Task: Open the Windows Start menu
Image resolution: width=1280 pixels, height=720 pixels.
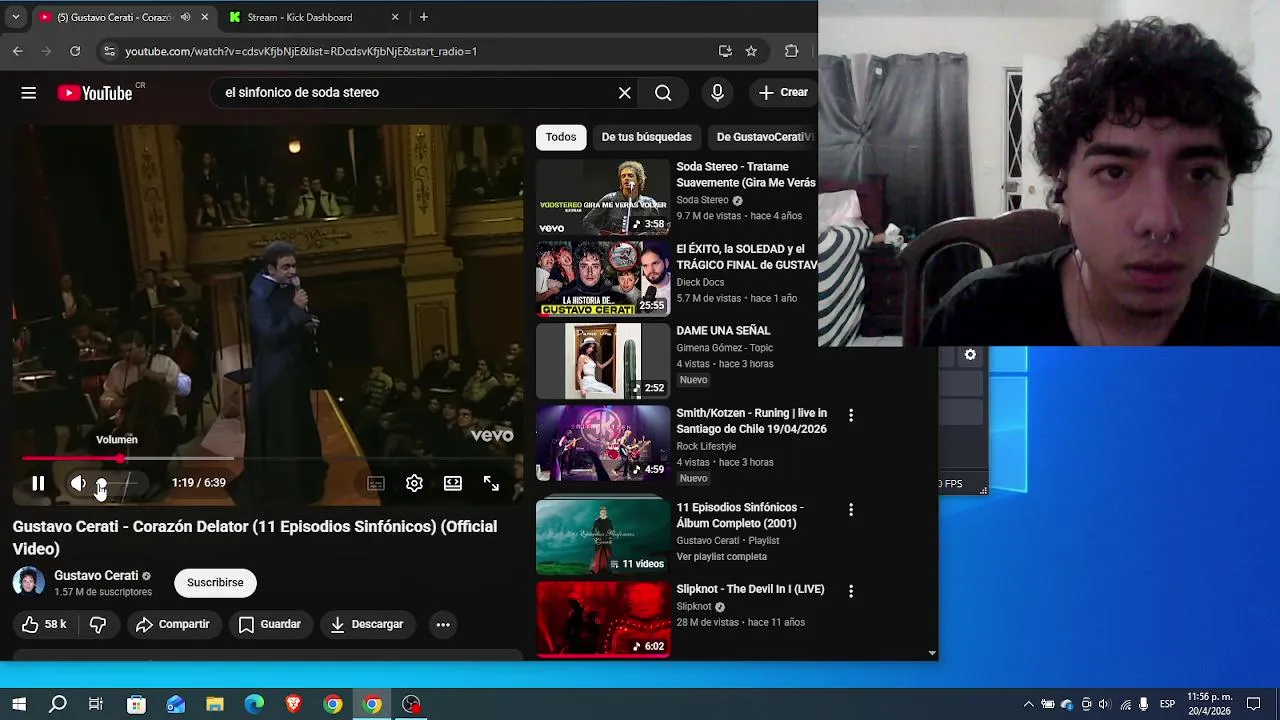Action: pyautogui.click(x=19, y=705)
